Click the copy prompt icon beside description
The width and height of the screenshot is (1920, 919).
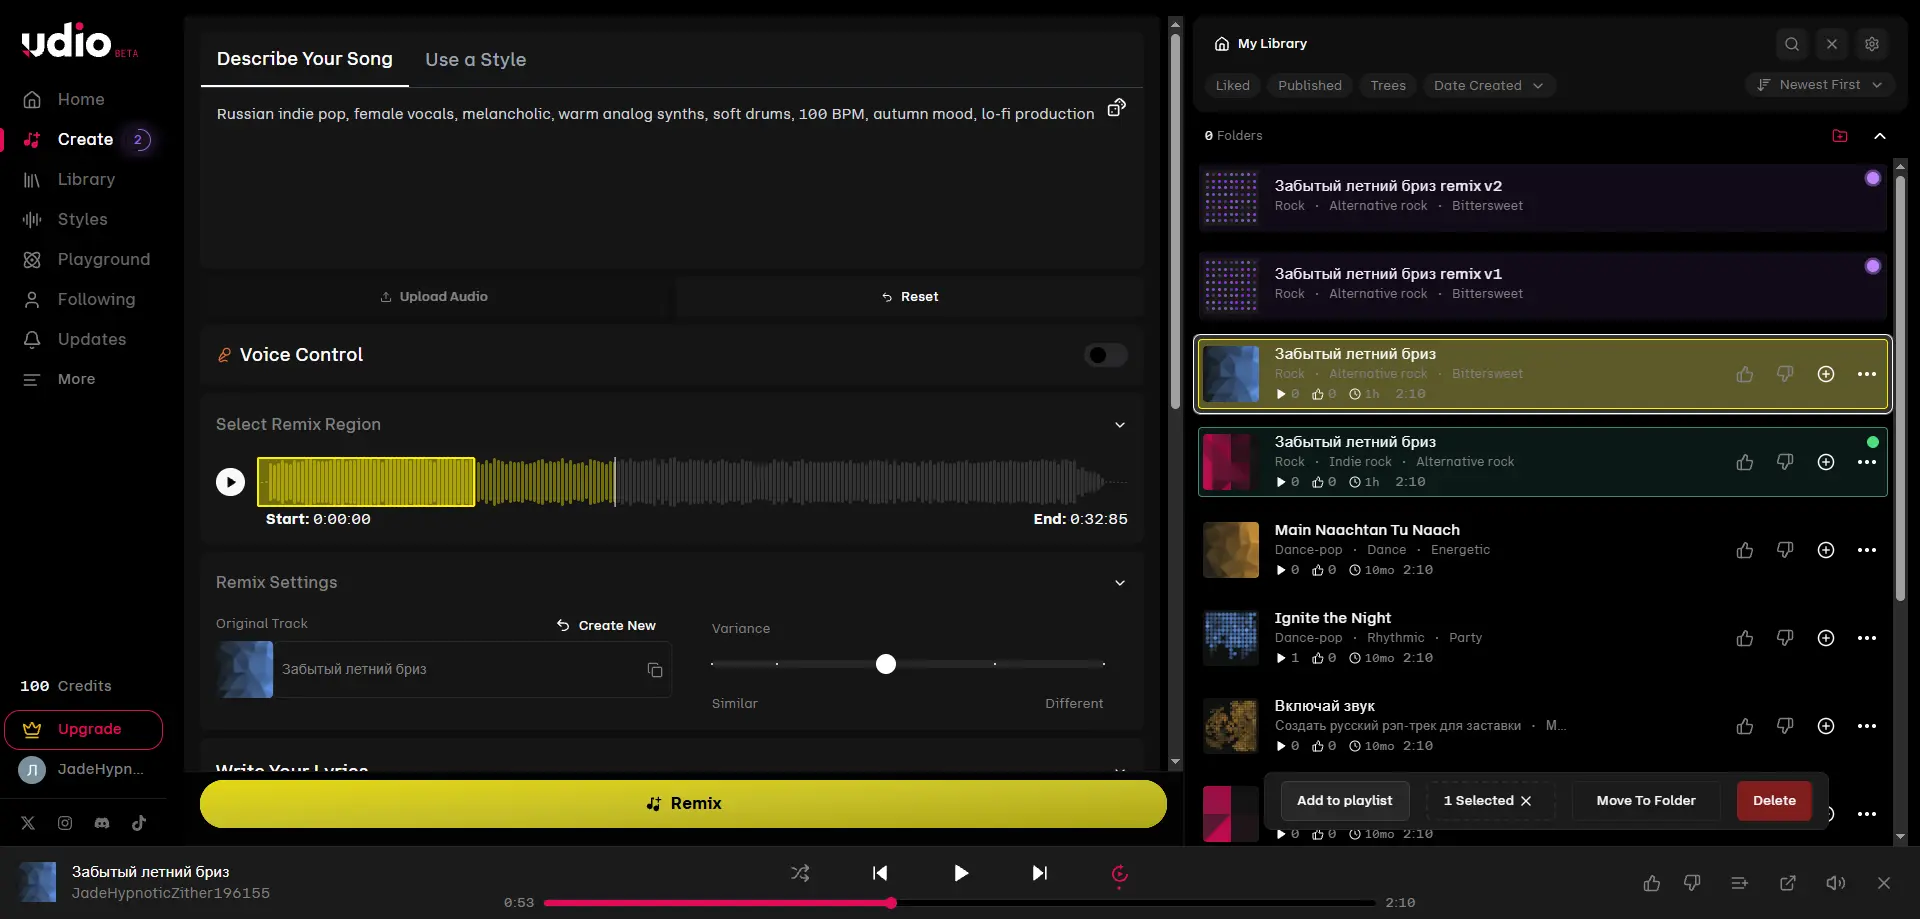pos(1116,107)
